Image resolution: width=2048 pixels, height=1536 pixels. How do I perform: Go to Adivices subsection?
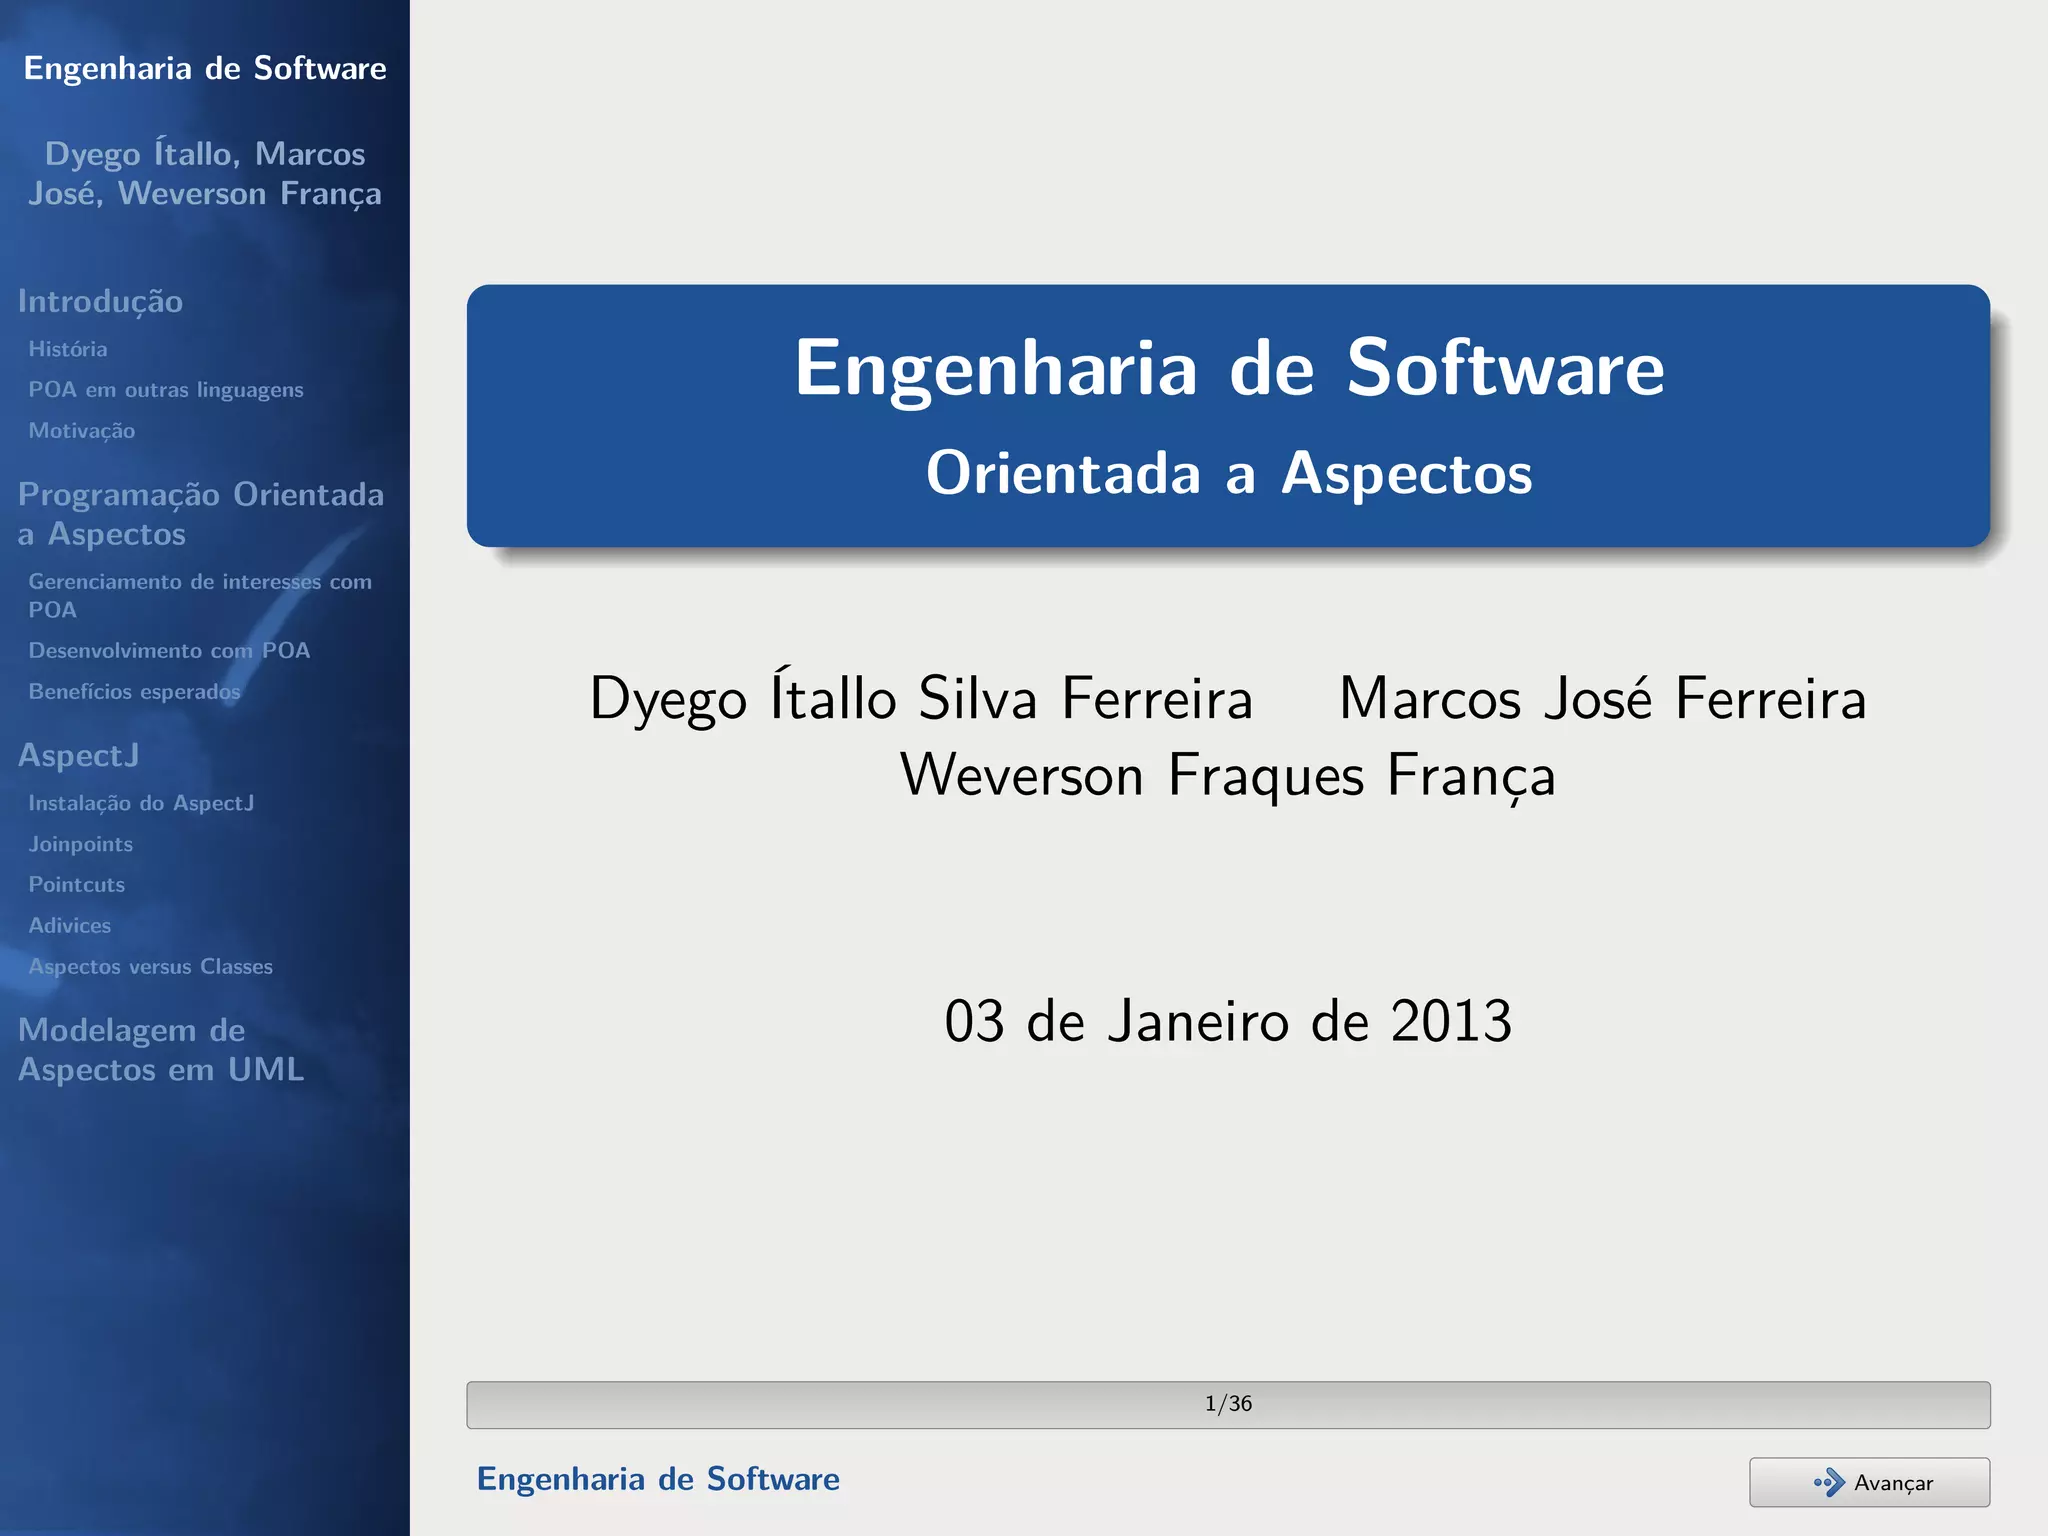(x=70, y=926)
